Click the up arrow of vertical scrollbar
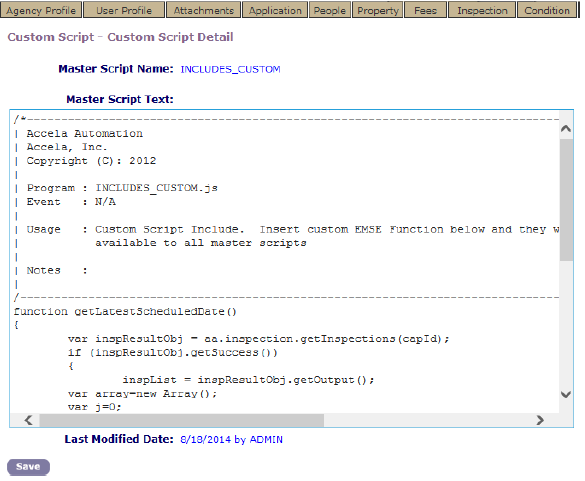The height and width of the screenshot is (481, 585). pos(566,129)
